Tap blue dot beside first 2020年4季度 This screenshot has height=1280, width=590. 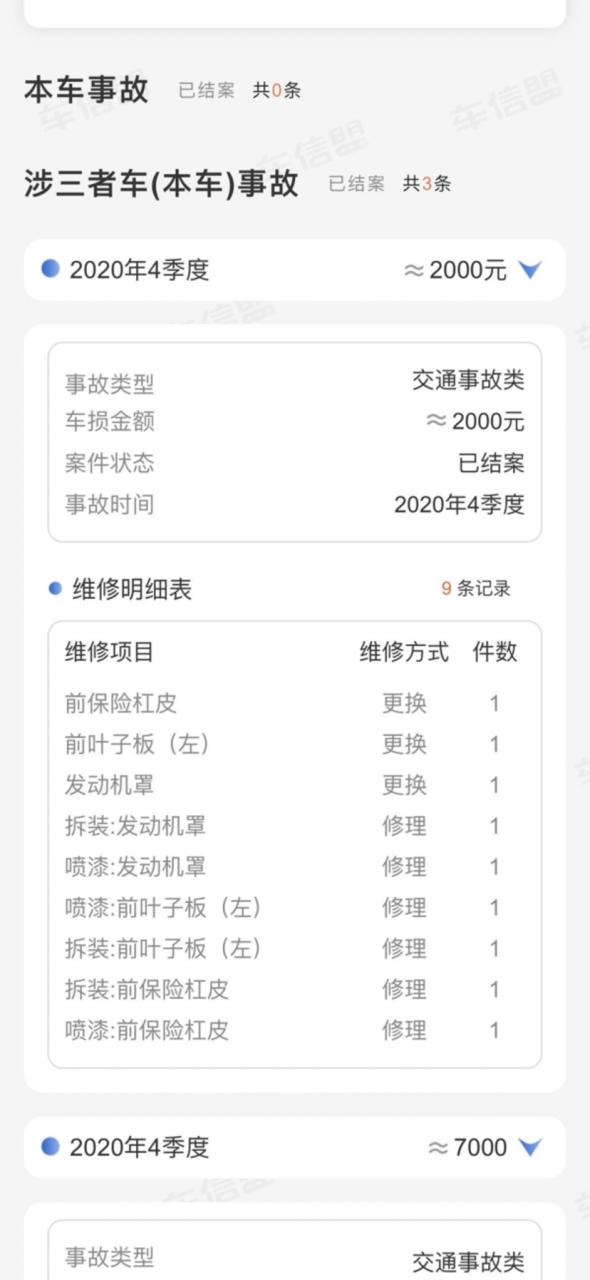[x=50, y=269]
